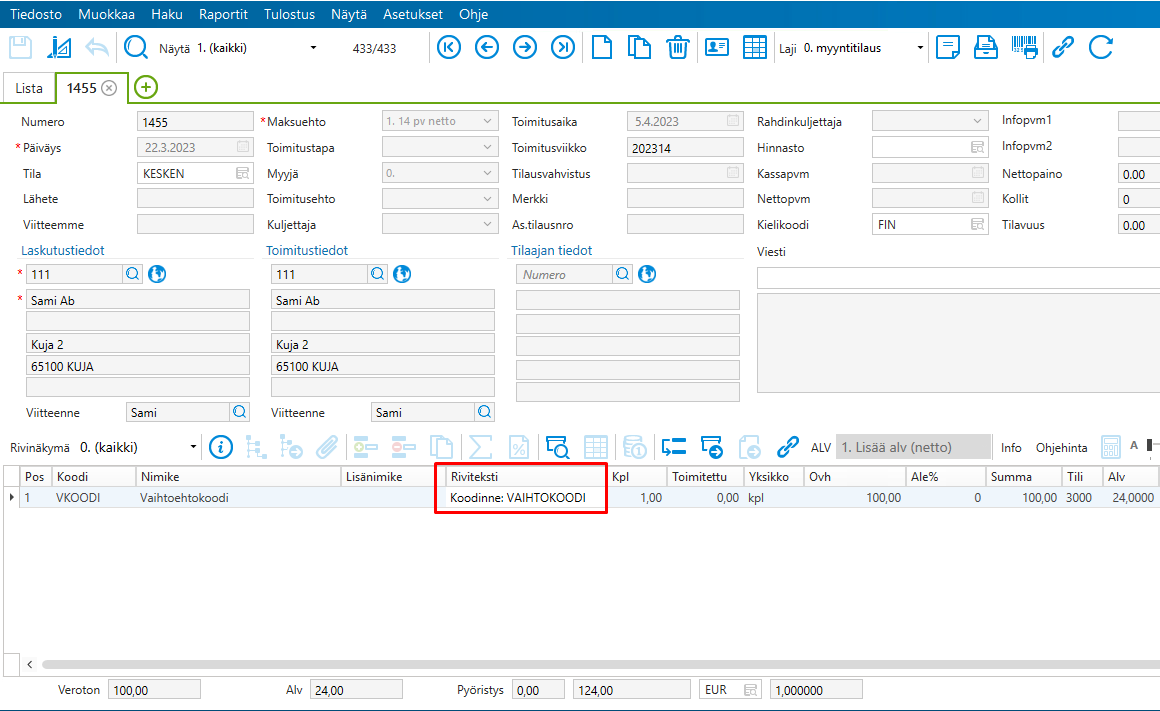Go to the previous record
Viewport: 1160px width, 711px height.
487,47
